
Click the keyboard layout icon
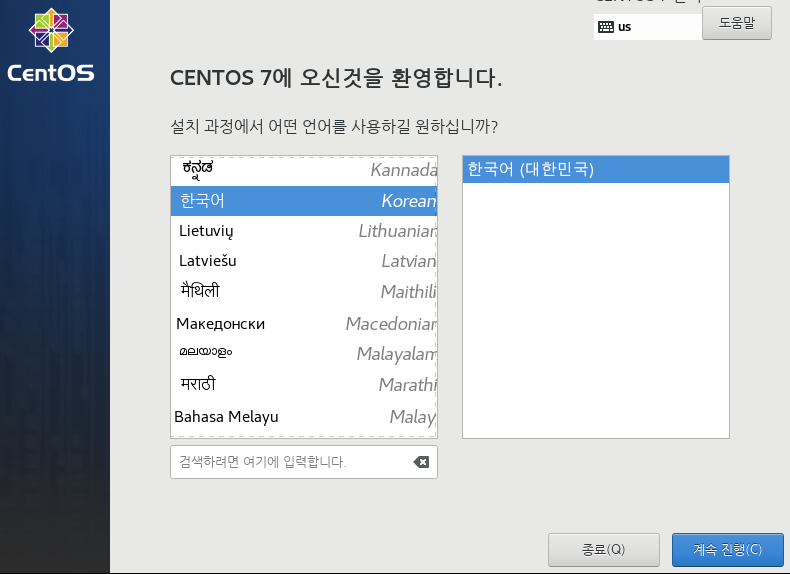tap(606, 27)
